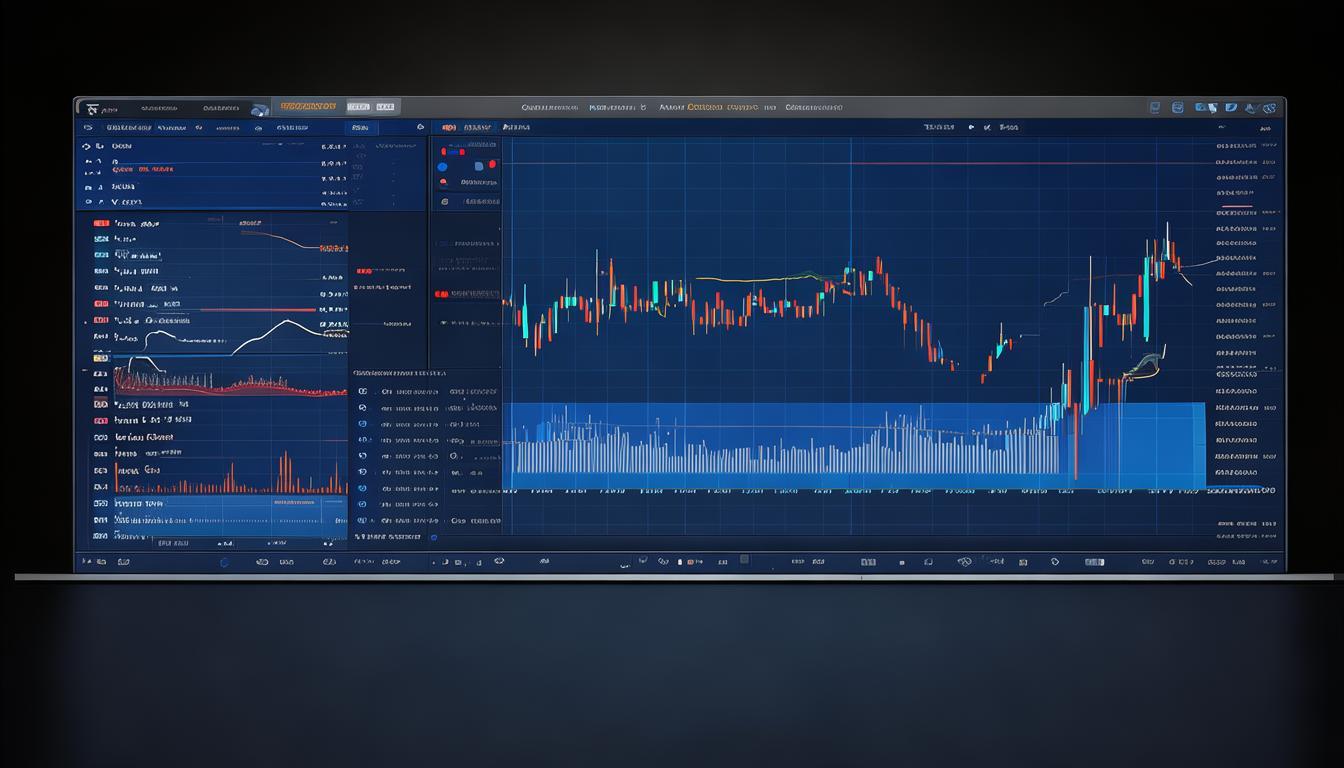Open the orange-text menu item in the top center
Image resolution: width=1344 pixels, height=768 pixels.
[x=704, y=107]
